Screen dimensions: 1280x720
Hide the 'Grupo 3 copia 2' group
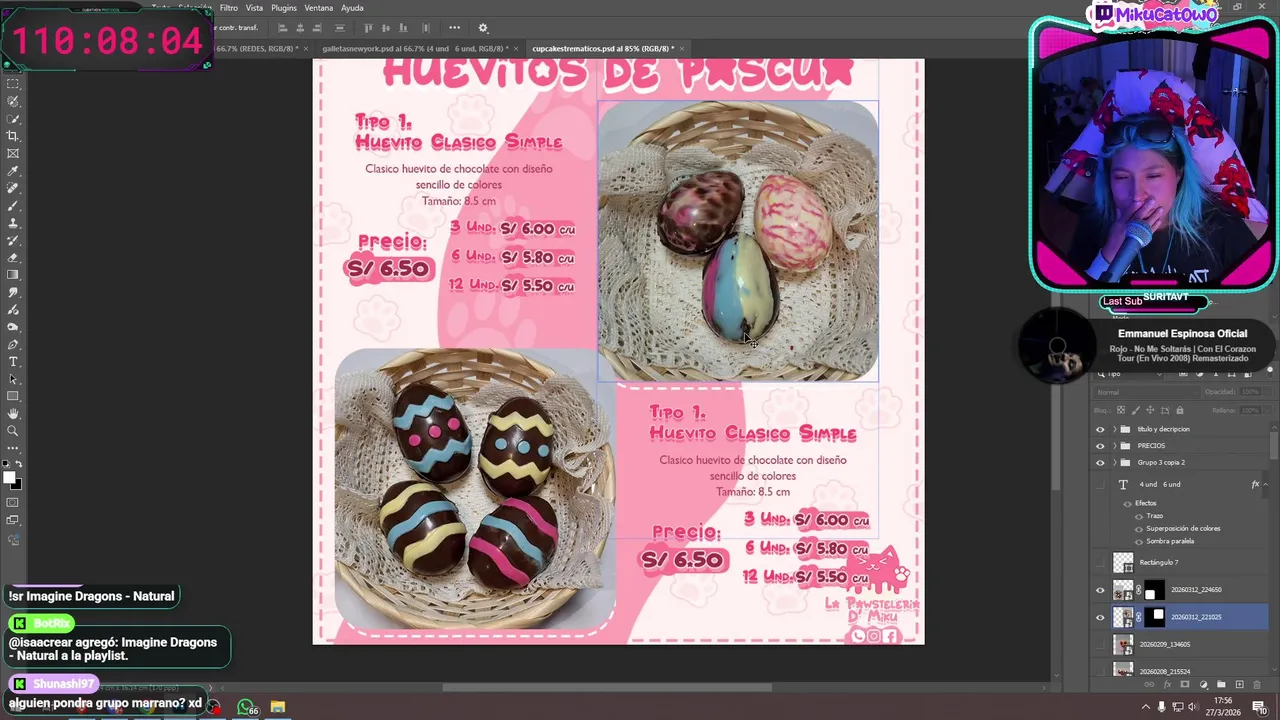(1101, 463)
